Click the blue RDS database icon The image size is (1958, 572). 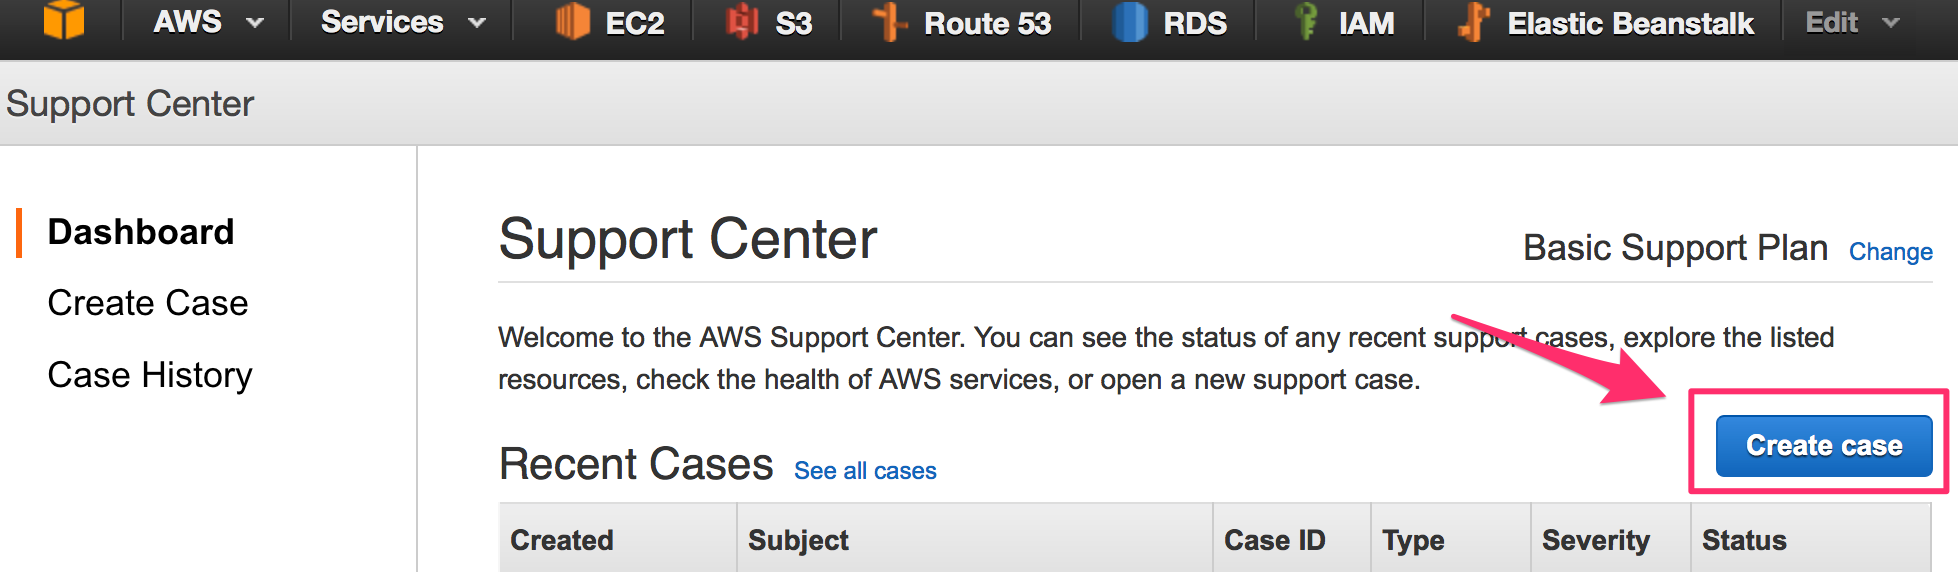coord(1130,21)
